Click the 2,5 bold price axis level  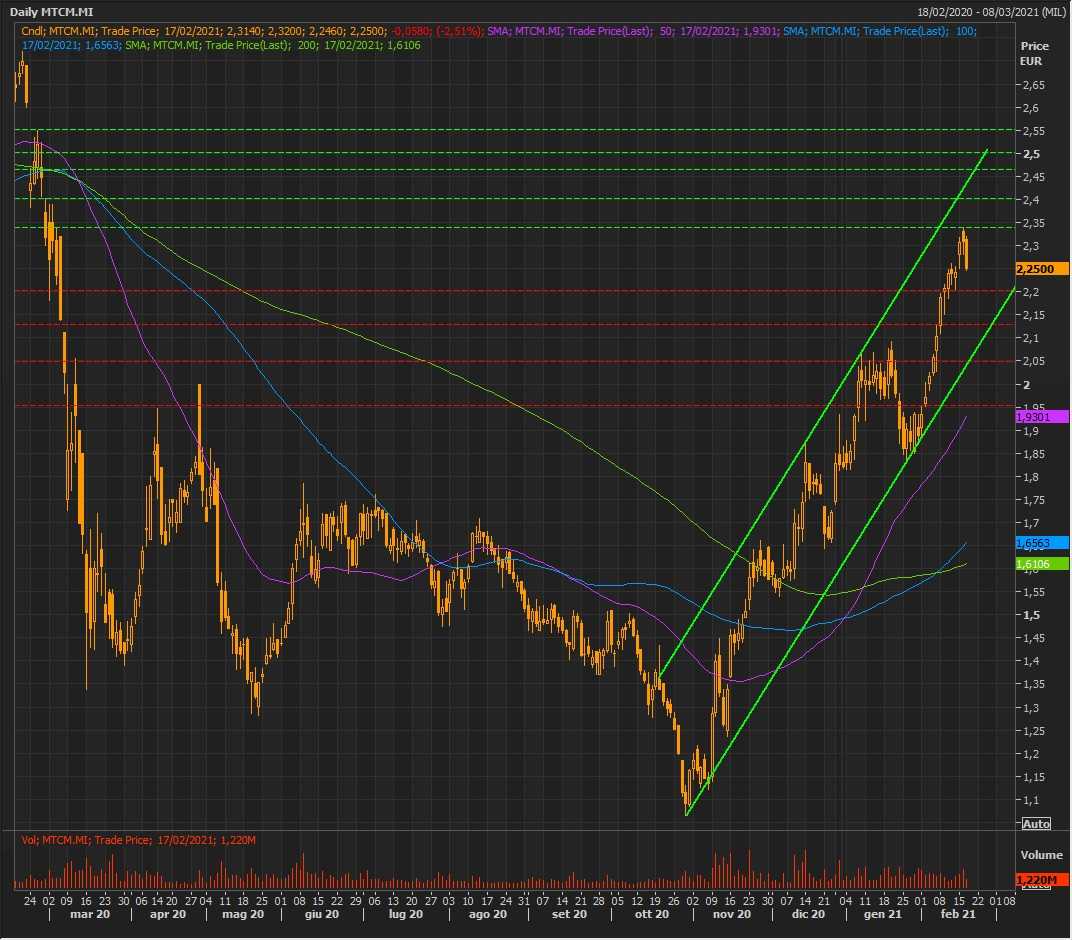pyautogui.click(x=1030, y=154)
